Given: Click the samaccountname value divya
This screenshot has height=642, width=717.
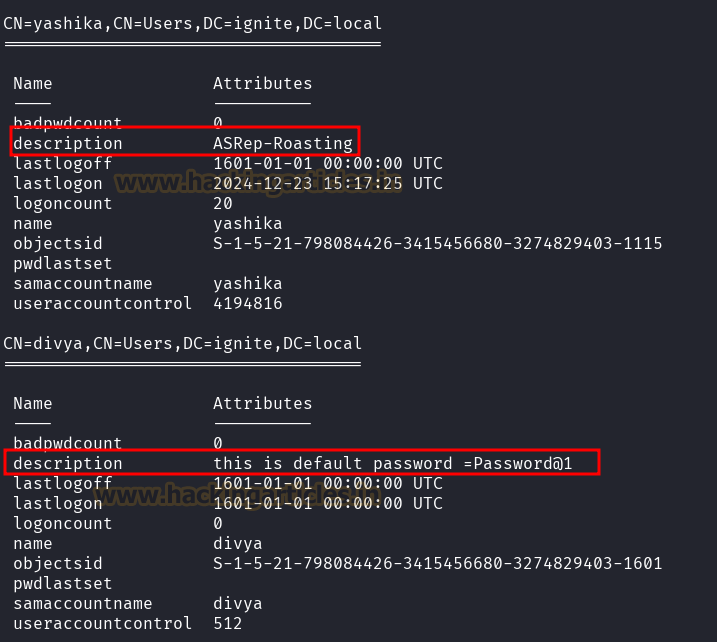Looking at the screenshot, I should click(x=238, y=604).
